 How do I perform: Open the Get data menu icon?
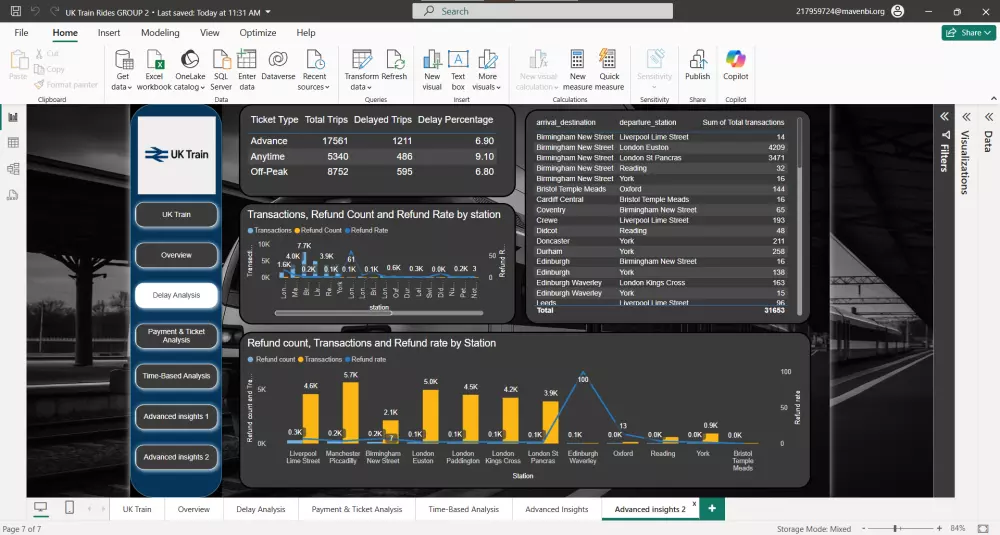coord(122,61)
